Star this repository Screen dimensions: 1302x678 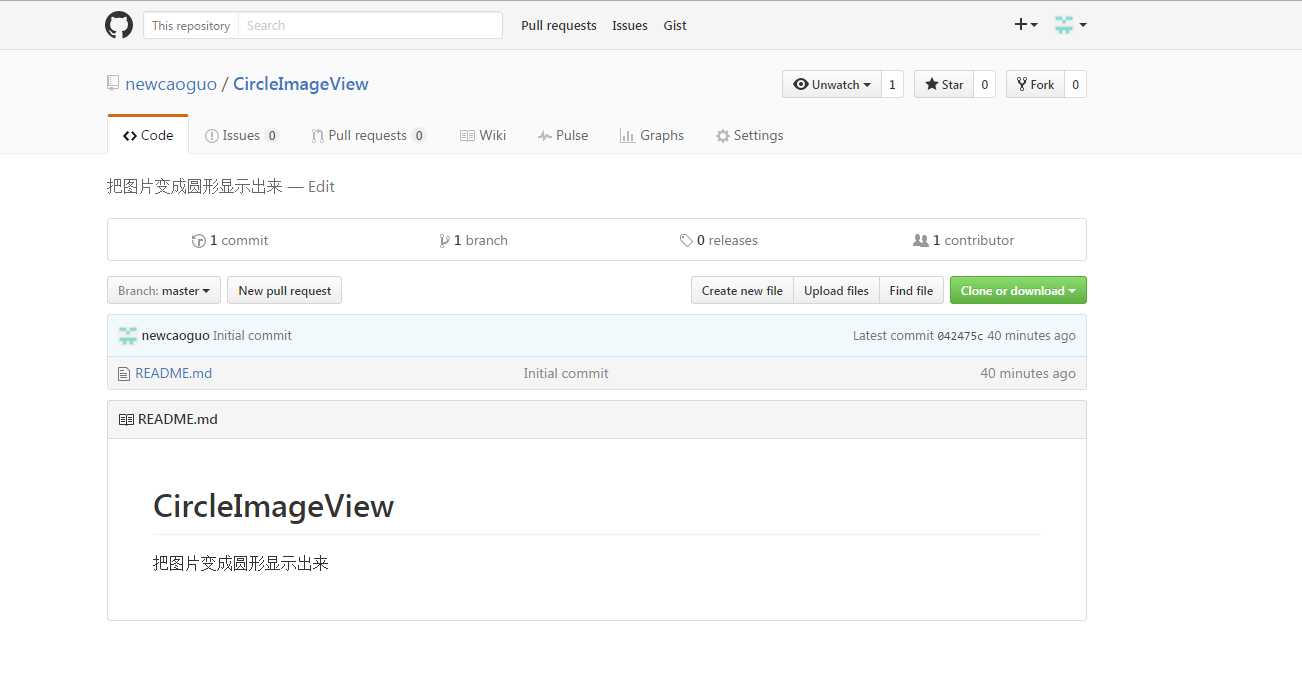pos(944,84)
